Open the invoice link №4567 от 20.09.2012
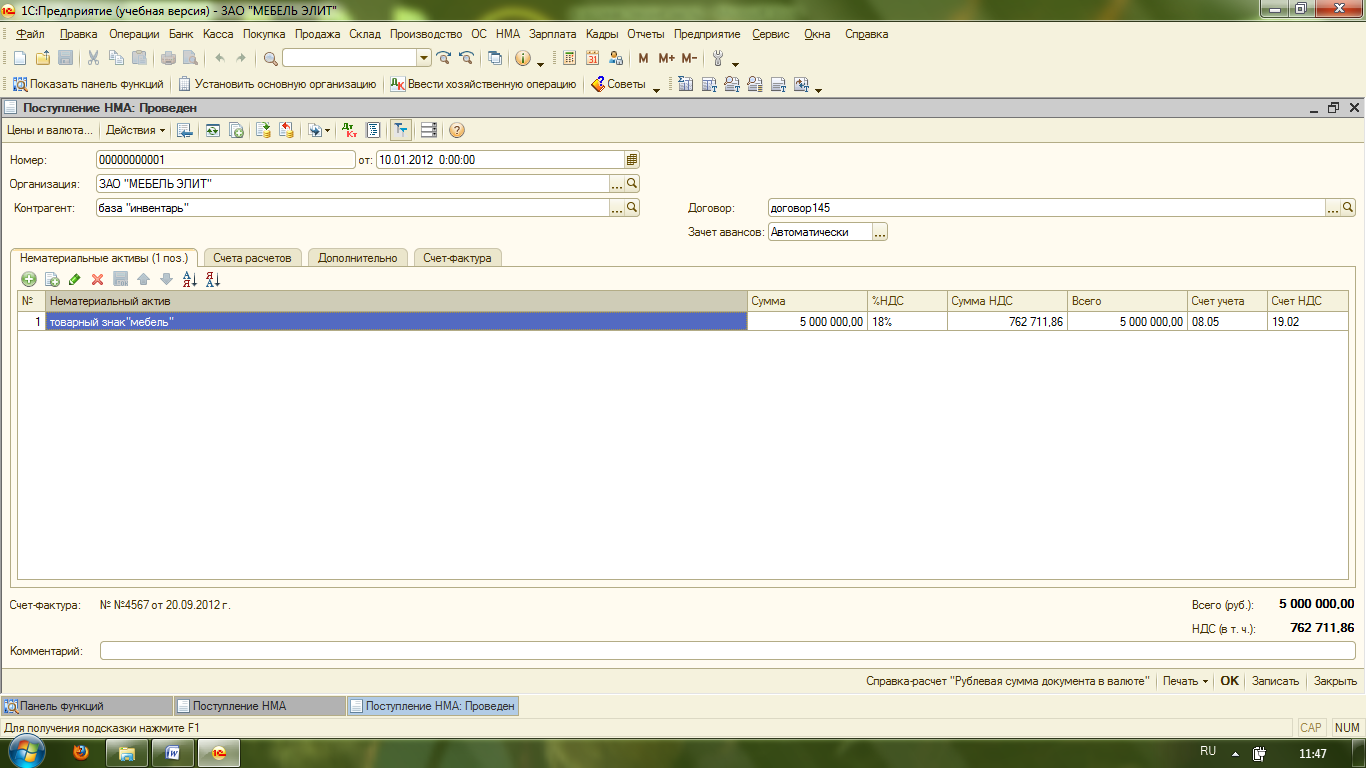Viewport: 1366px width, 768px height. (x=165, y=605)
